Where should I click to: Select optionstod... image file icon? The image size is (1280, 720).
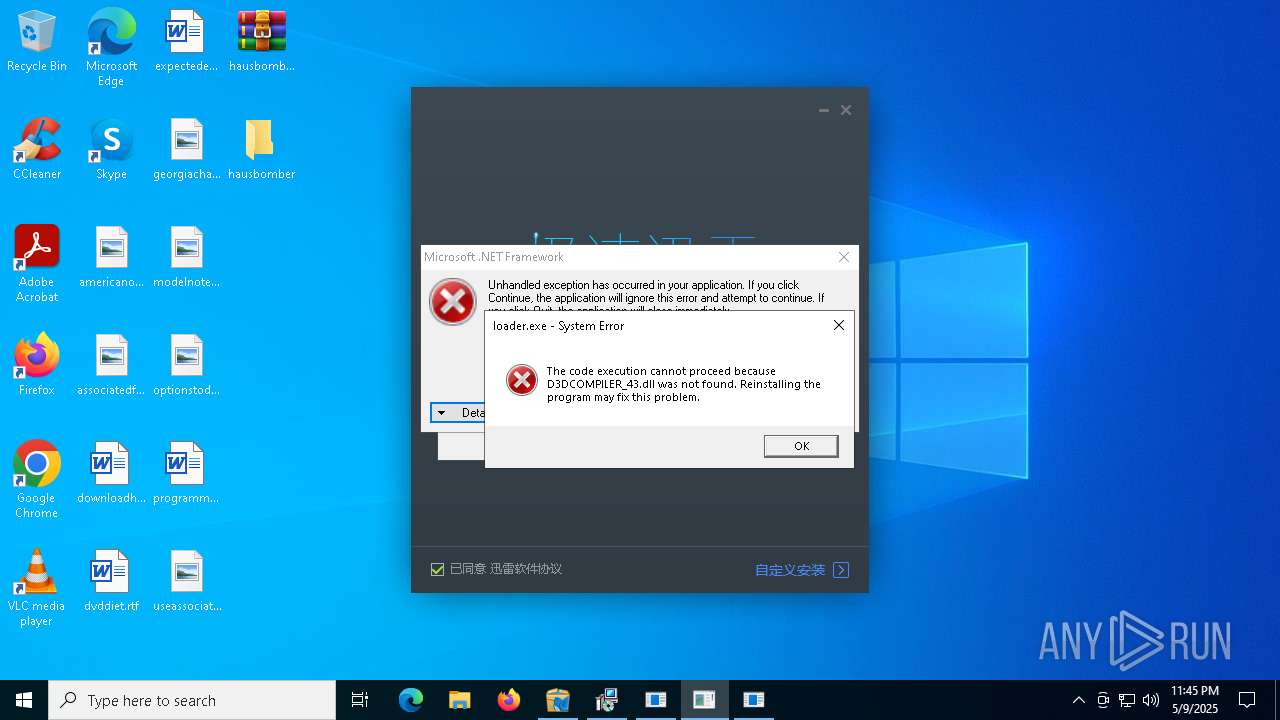pos(186,366)
